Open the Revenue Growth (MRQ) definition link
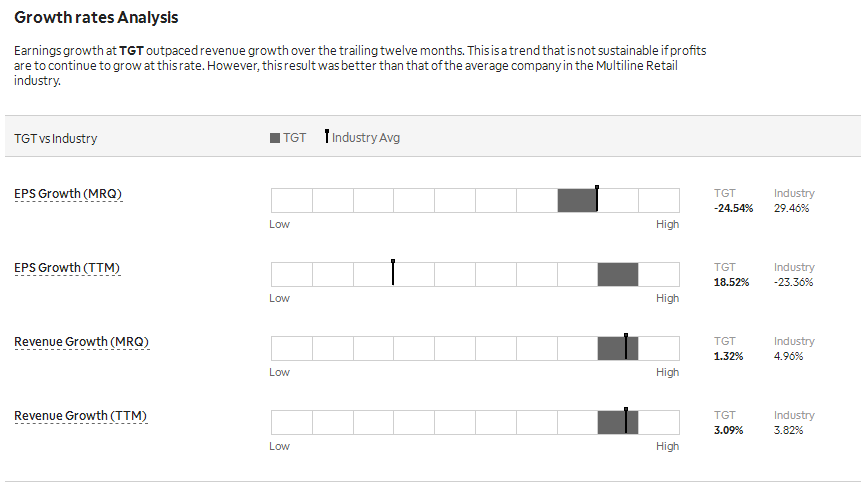The image size is (861, 482). pyautogui.click(x=82, y=342)
